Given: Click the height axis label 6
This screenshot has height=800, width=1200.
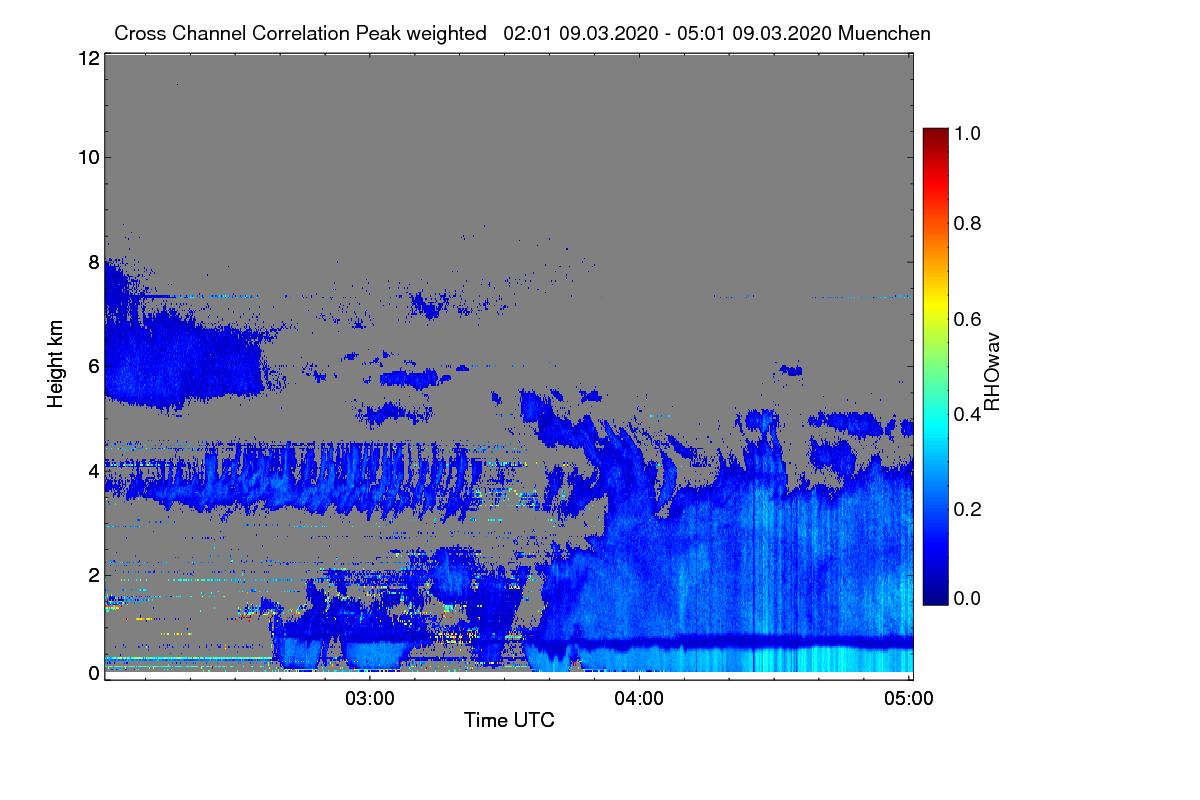Looking at the screenshot, I should coord(93,366).
